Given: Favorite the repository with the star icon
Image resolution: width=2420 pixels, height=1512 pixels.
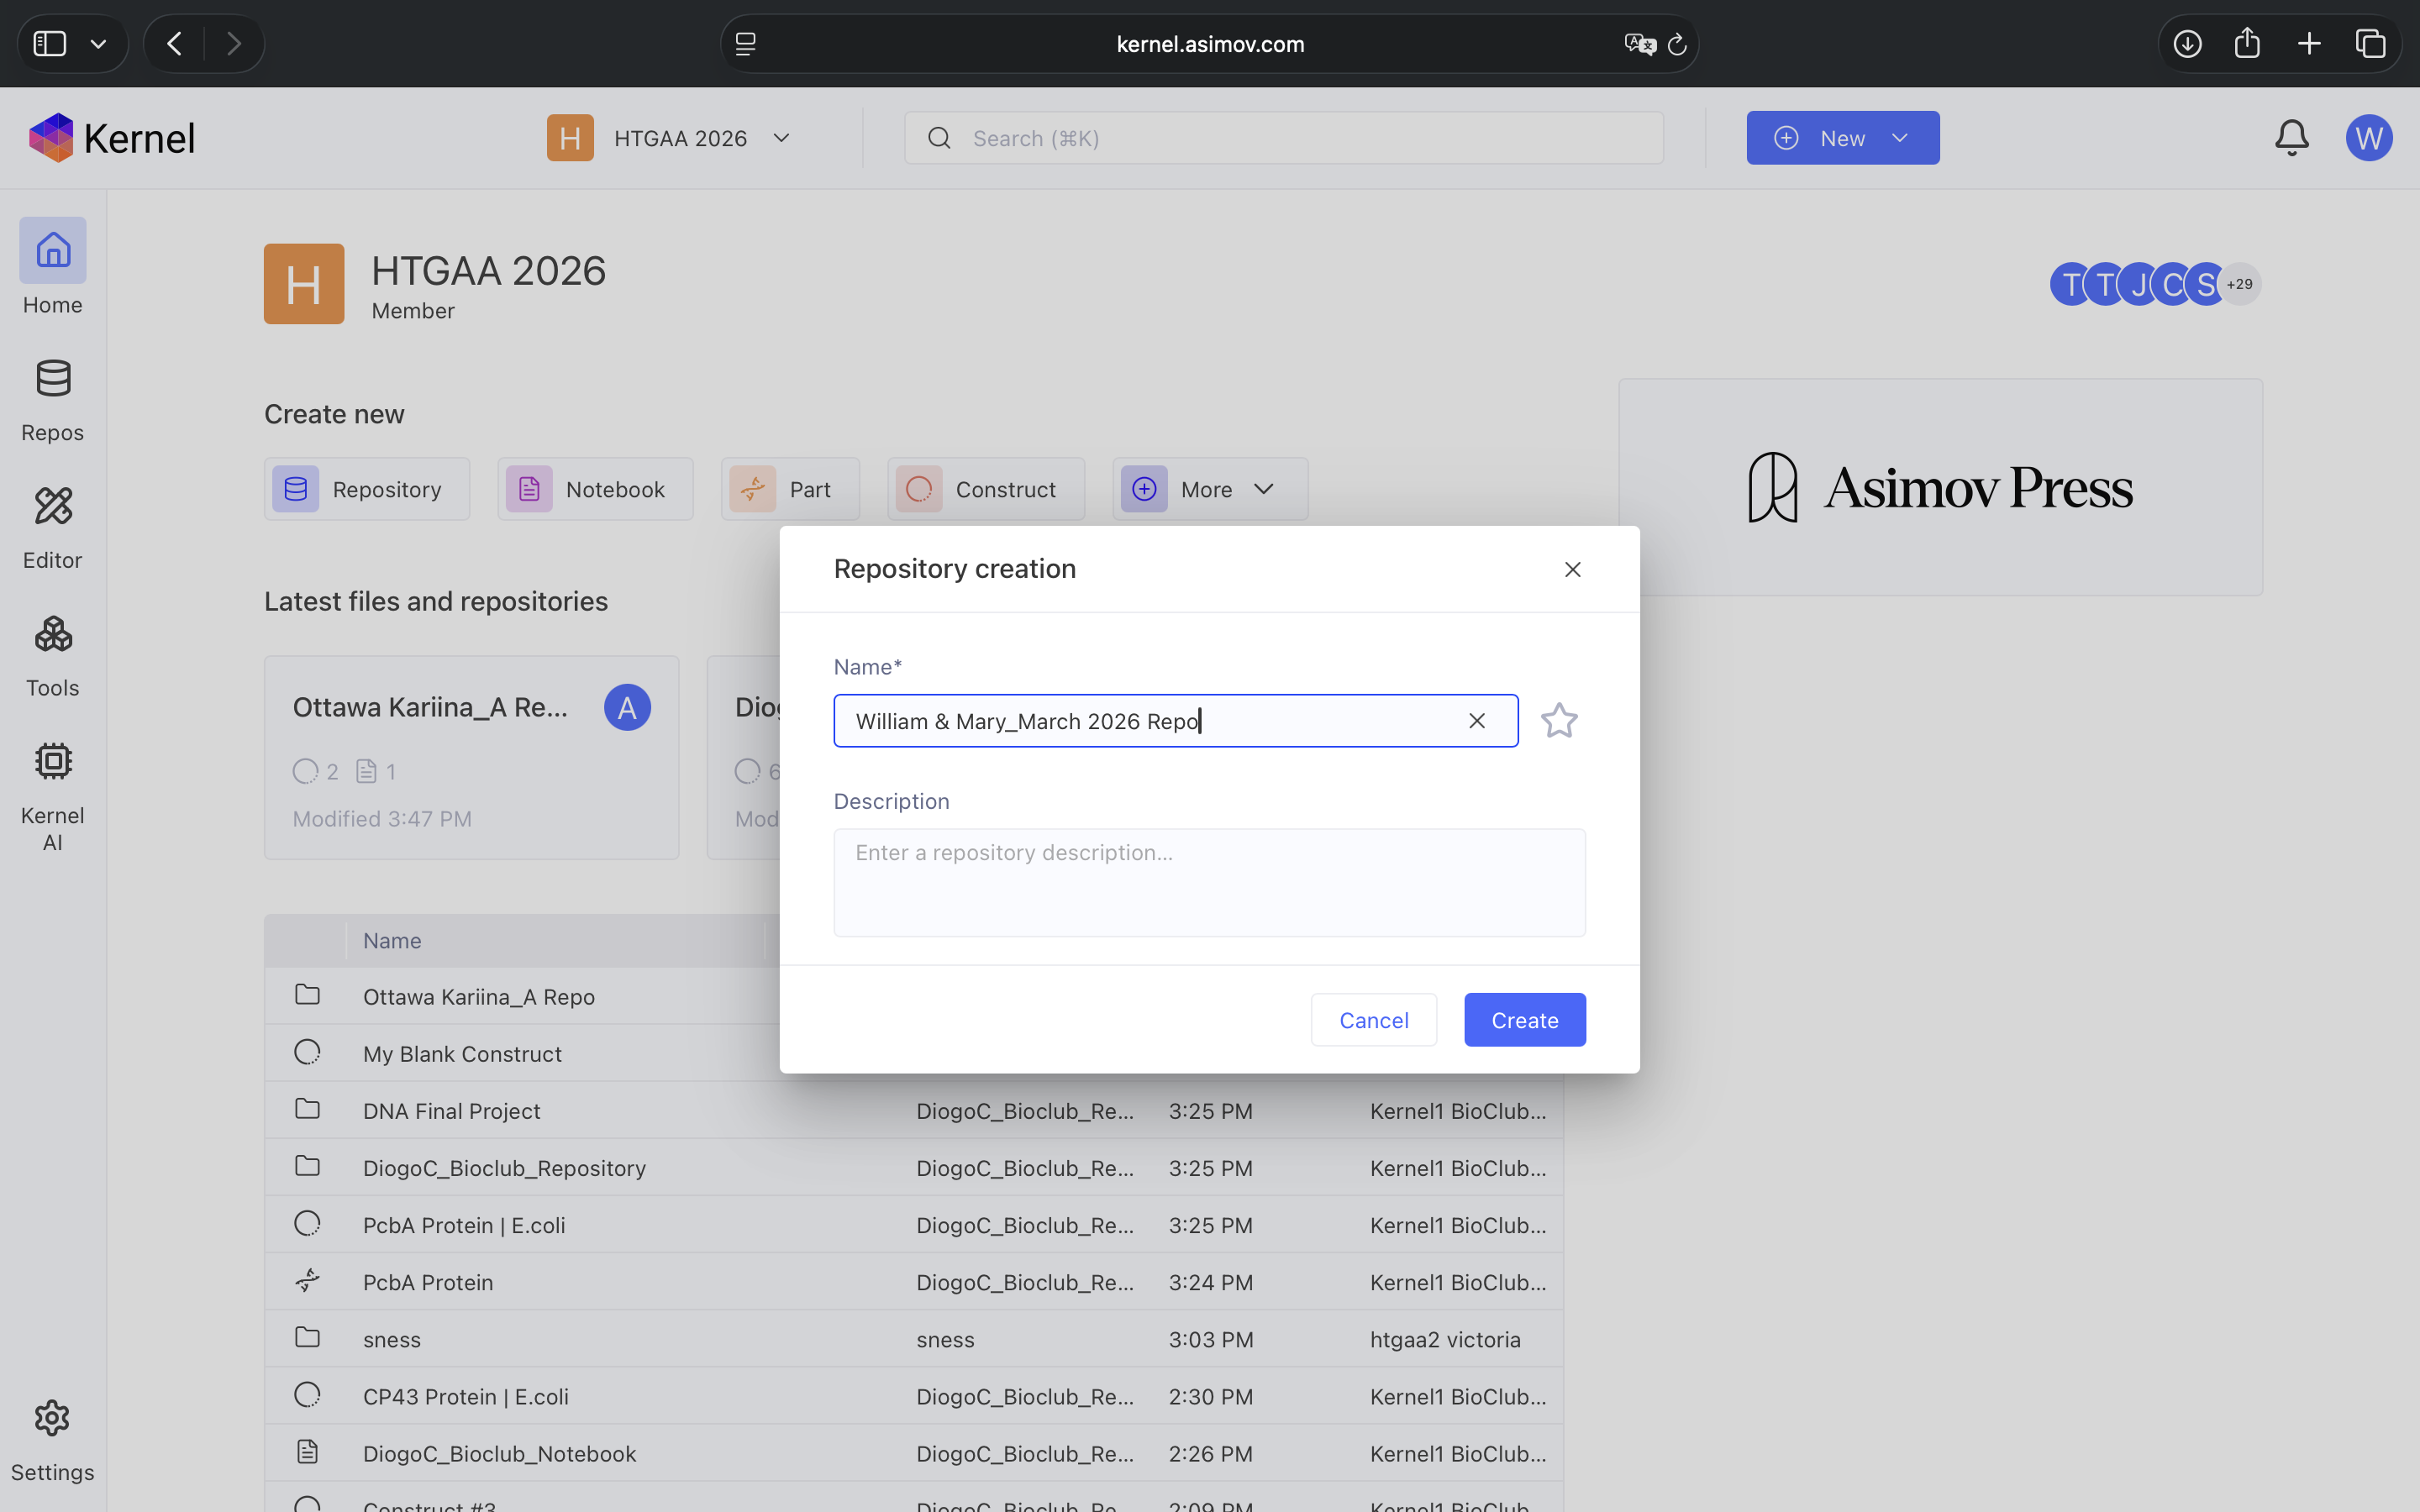Looking at the screenshot, I should tap(1559, 721).
